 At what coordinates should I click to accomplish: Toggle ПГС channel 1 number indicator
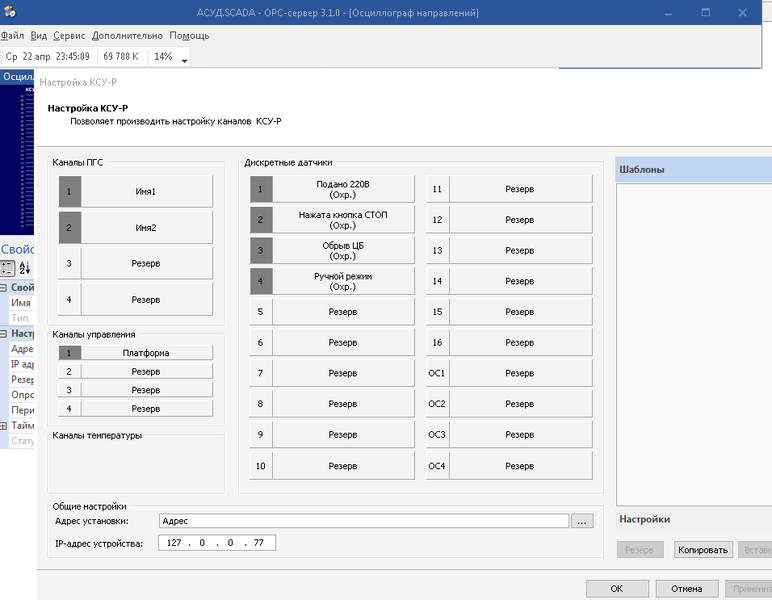click(69, 191)
